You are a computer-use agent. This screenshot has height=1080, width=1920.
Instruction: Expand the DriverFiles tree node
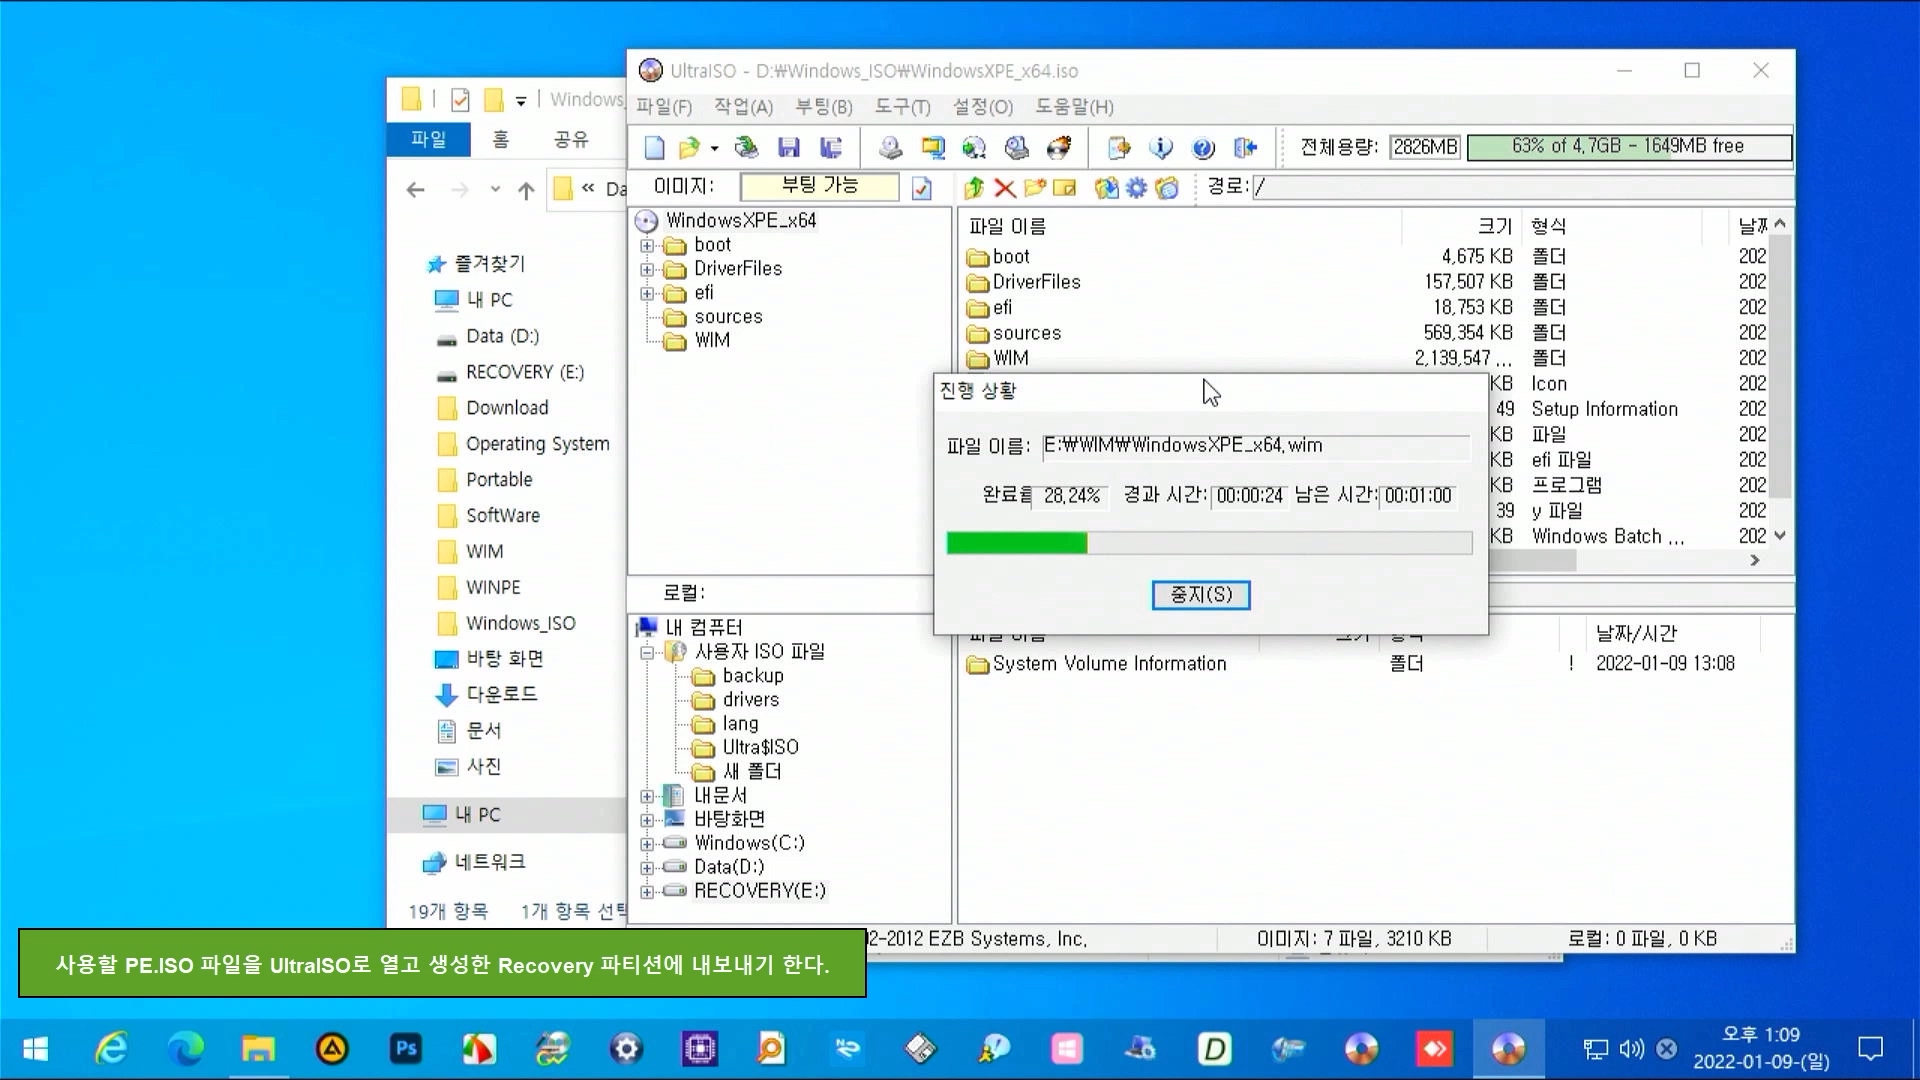click(x=647, y=269)
